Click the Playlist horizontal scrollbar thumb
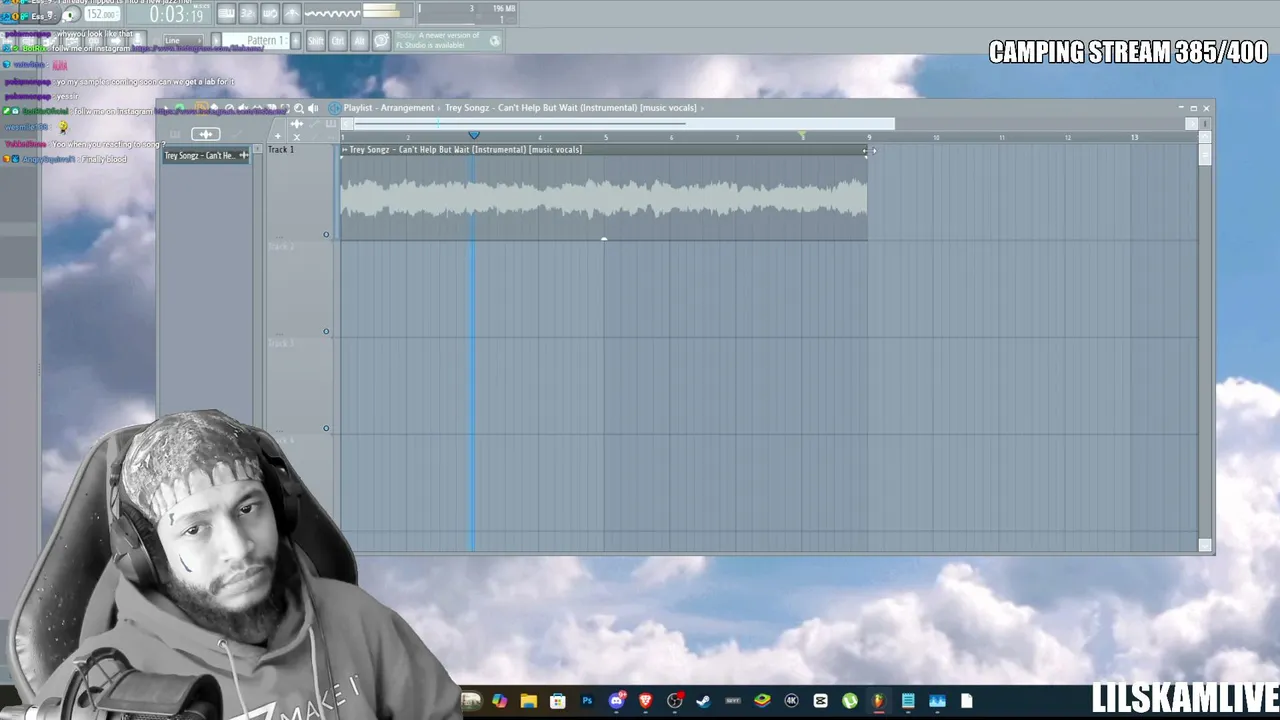Screen dimensions: 1280x720 (624, 124)
